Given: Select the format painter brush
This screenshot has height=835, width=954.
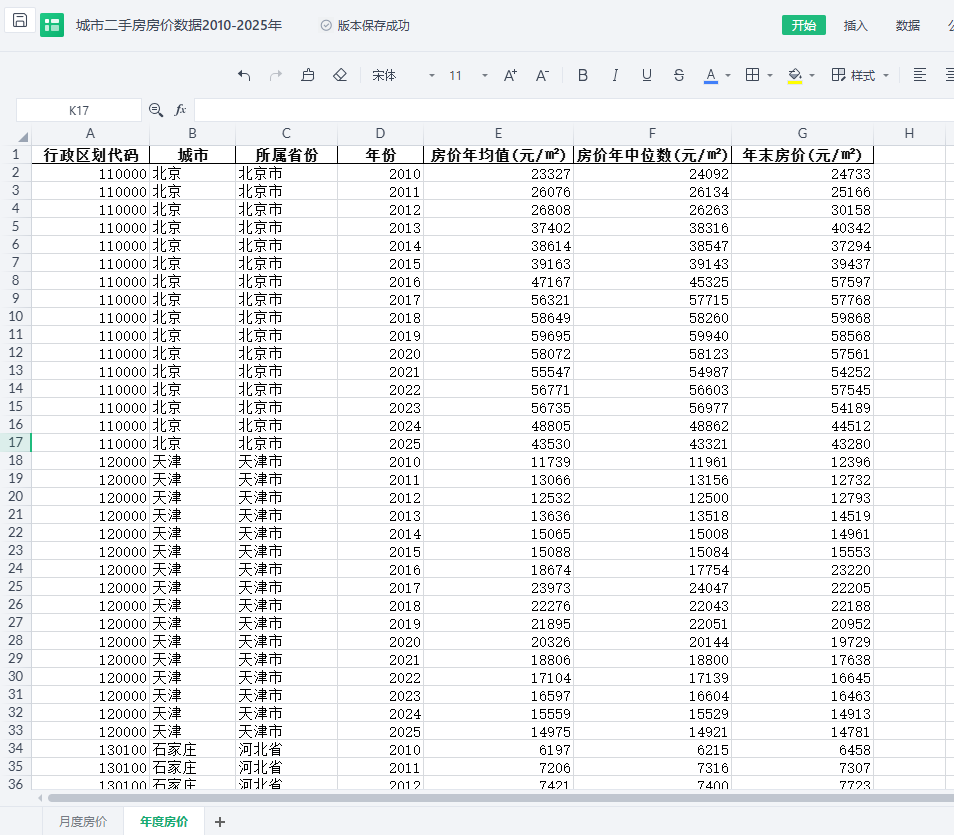Looking at the screenshot, I should tap(308, 75).
